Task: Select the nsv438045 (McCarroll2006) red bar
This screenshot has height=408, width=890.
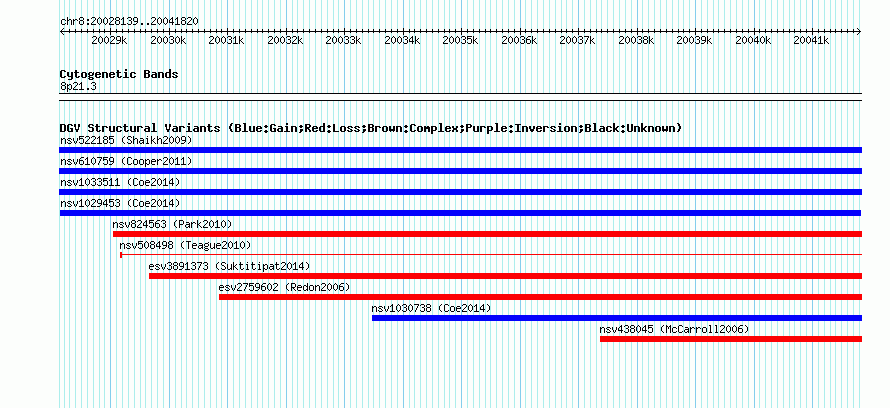Action: [x=731, y=339]
